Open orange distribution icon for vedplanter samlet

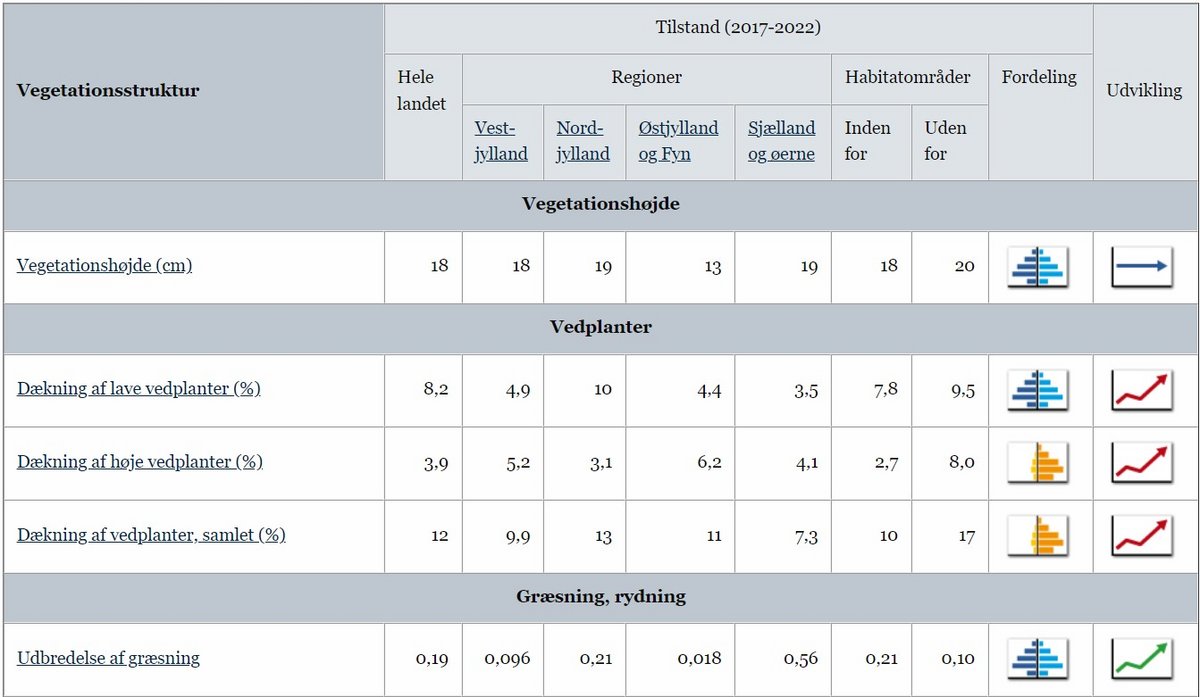pyautogui.click(x=1037, y=536)
